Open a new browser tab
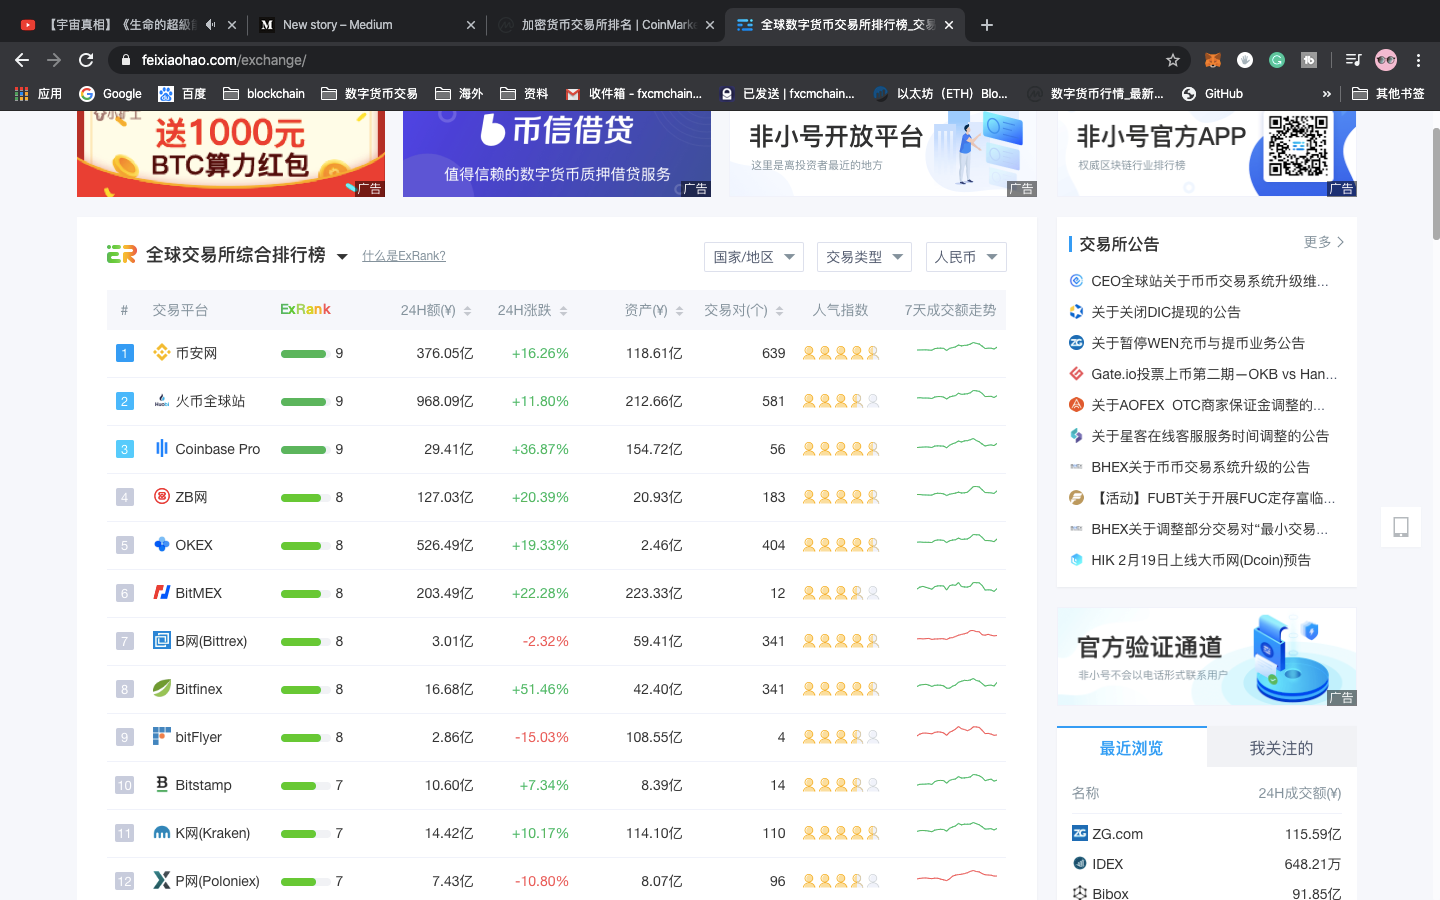The width and height of the screenshot is (1440, 900). [987, 25]
